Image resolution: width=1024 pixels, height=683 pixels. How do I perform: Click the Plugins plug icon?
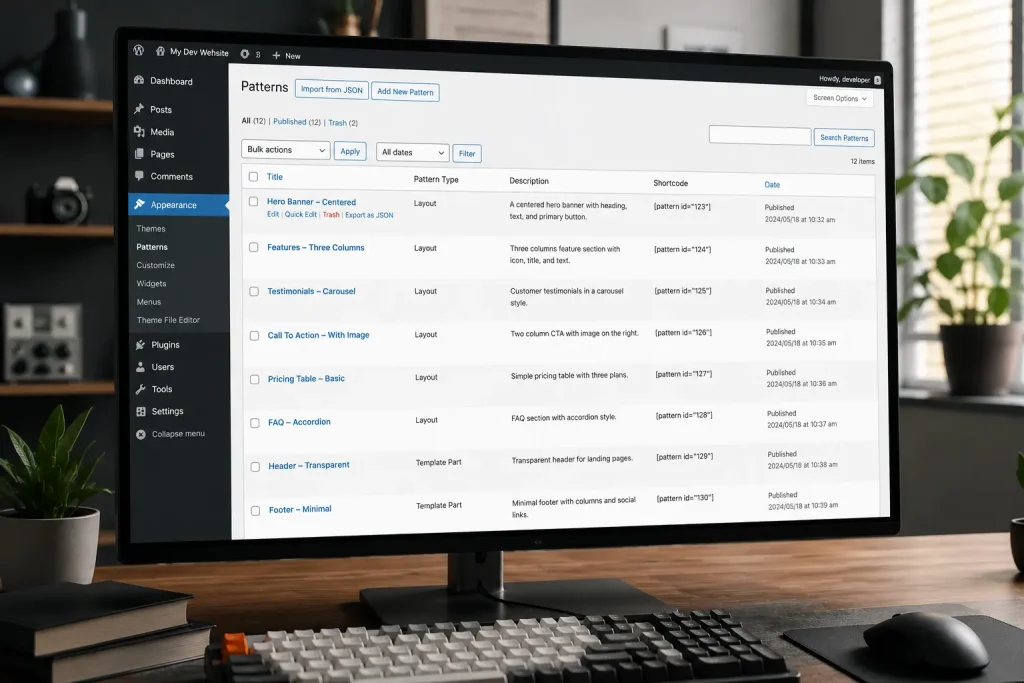(140, 345)
